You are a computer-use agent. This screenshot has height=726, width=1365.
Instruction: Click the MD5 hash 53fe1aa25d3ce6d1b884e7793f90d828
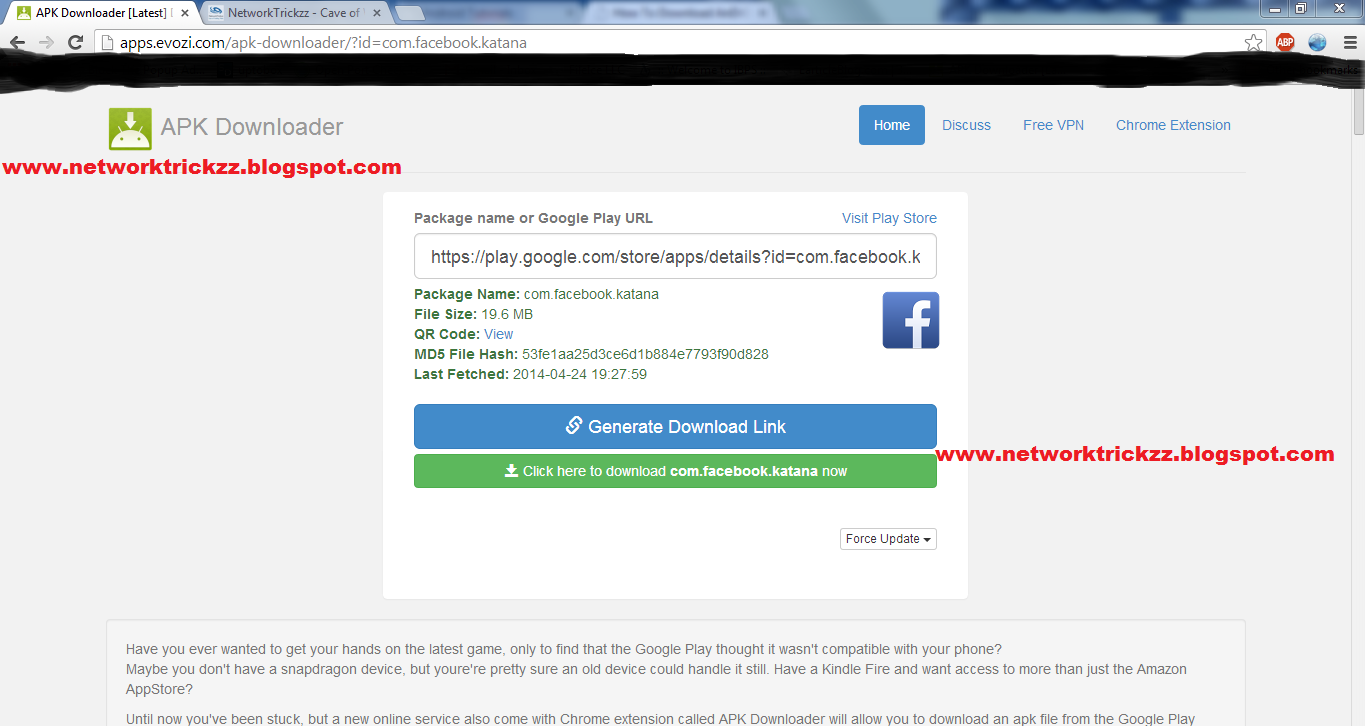[x=645, y=354]
